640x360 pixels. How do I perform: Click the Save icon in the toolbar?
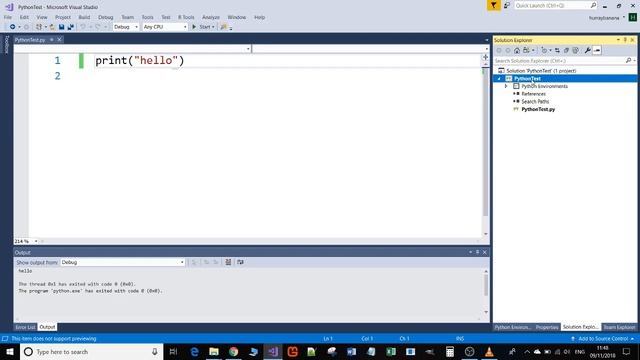[61, 27]
